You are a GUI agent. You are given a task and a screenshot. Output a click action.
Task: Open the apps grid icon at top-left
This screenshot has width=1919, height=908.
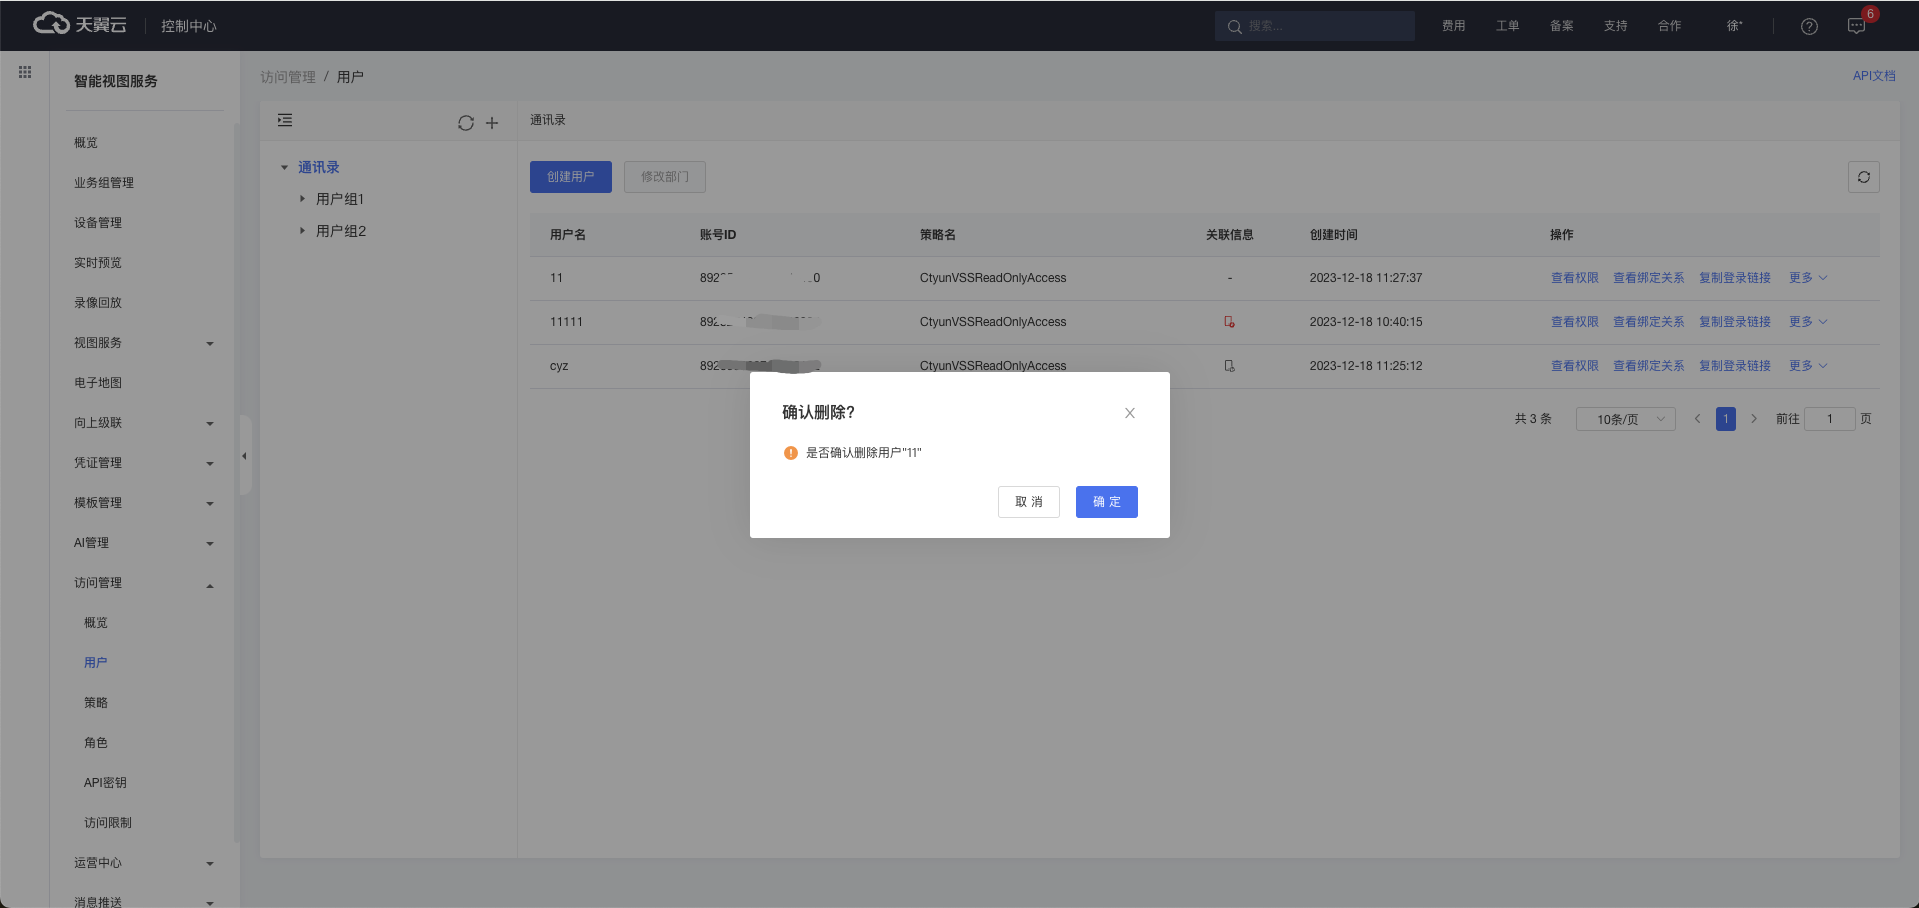click(25, 72)
